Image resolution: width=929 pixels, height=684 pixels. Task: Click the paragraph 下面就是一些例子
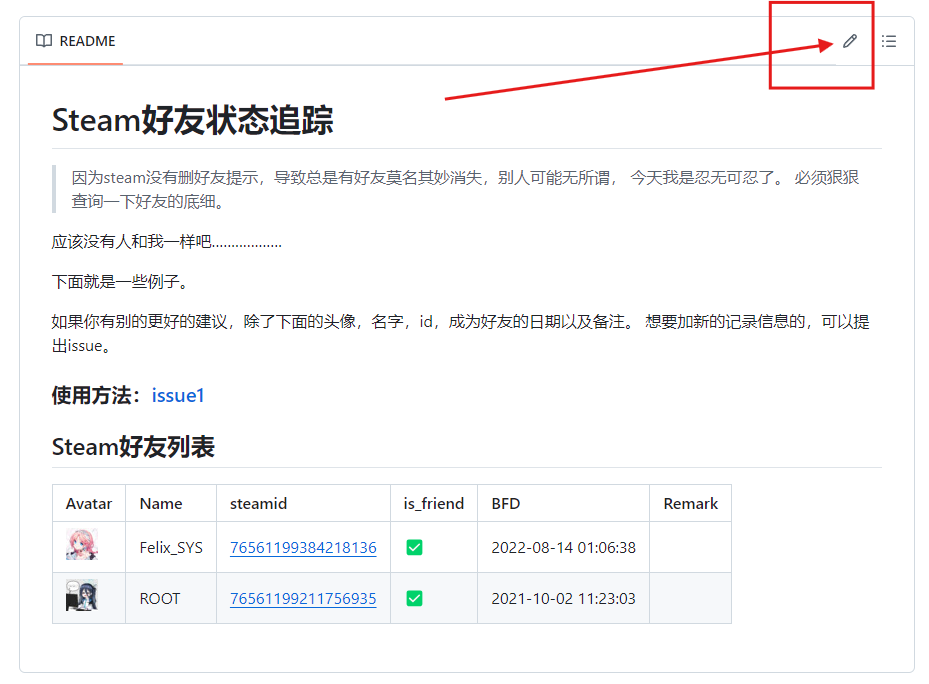[120, 282]
